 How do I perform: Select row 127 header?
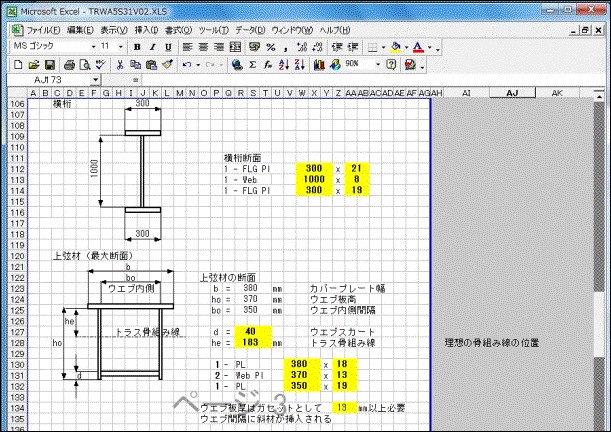tap(17, 332)
